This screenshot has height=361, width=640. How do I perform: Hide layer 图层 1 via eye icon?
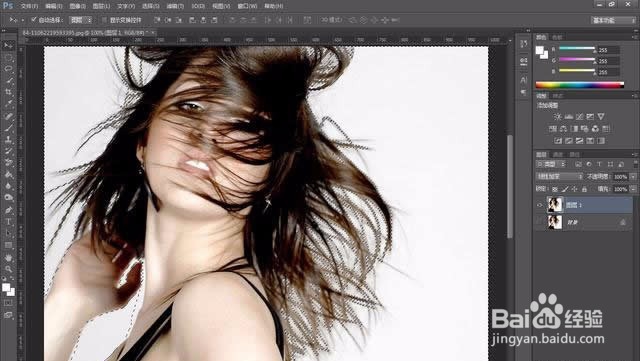540,205
